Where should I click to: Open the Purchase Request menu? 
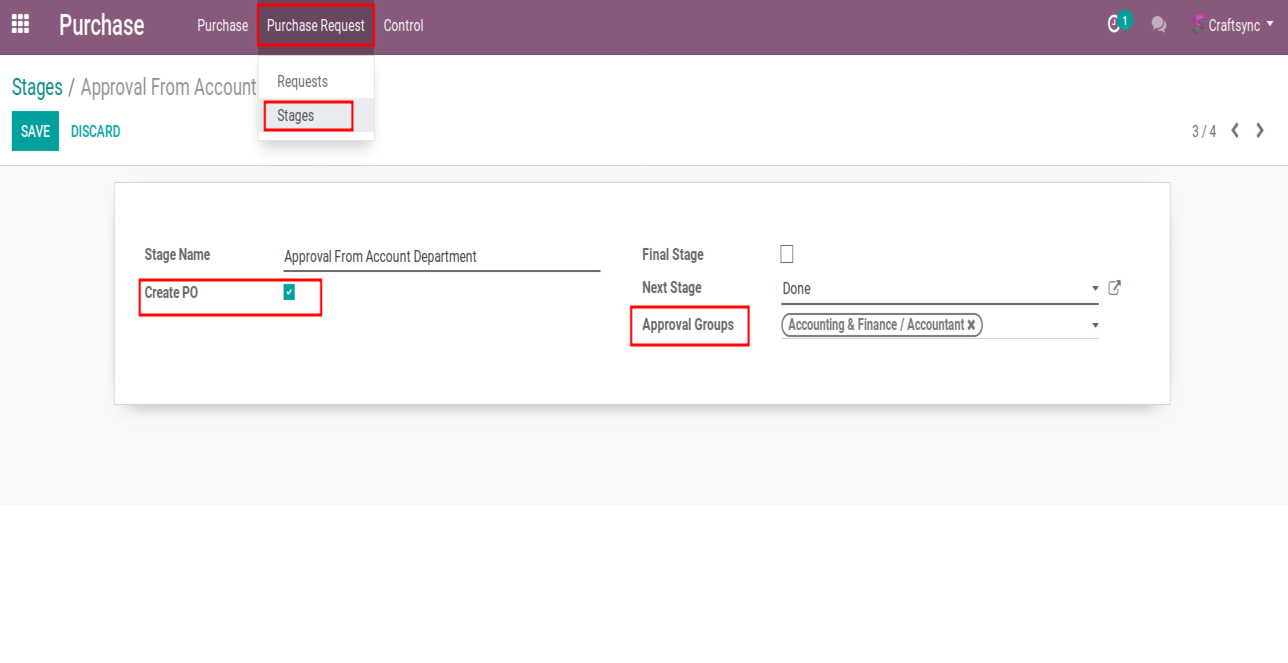point(315,25)
